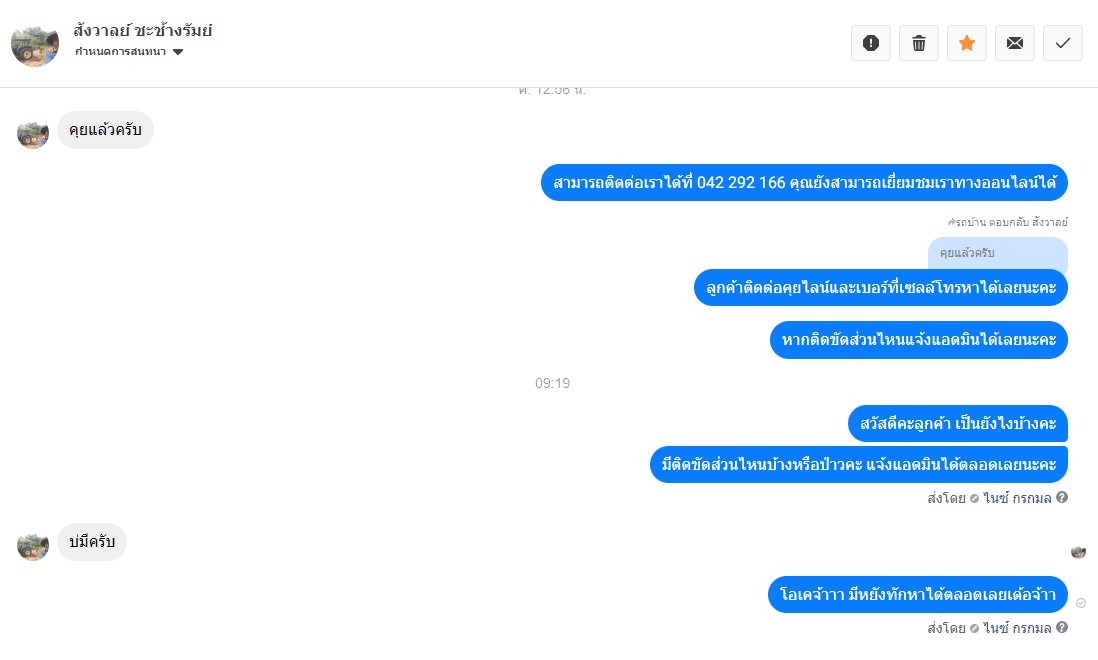Toggle the orange star follow-up icon

click(967, 43)
